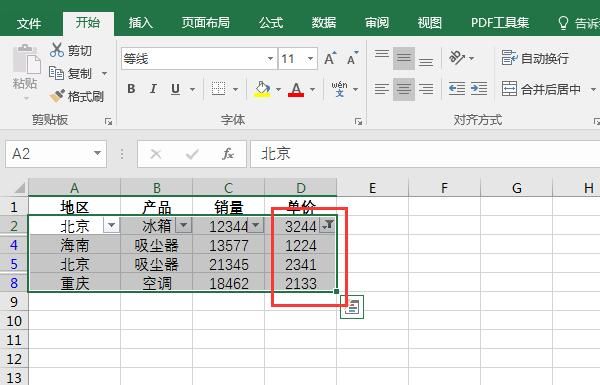
Task: Click the insert function fx icon
Action: coord(228,154)
